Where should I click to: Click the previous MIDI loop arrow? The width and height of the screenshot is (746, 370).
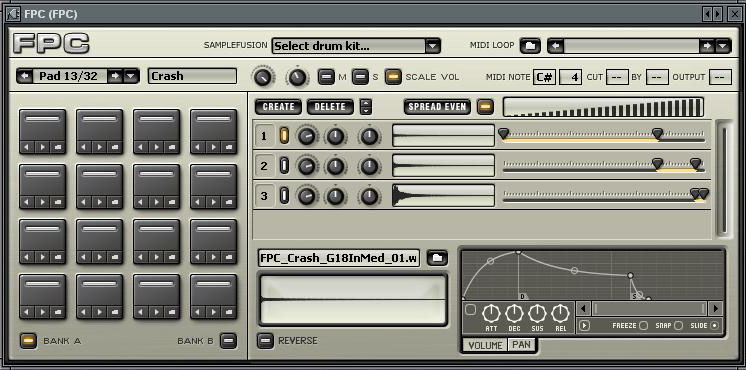(x=556, y=46)
